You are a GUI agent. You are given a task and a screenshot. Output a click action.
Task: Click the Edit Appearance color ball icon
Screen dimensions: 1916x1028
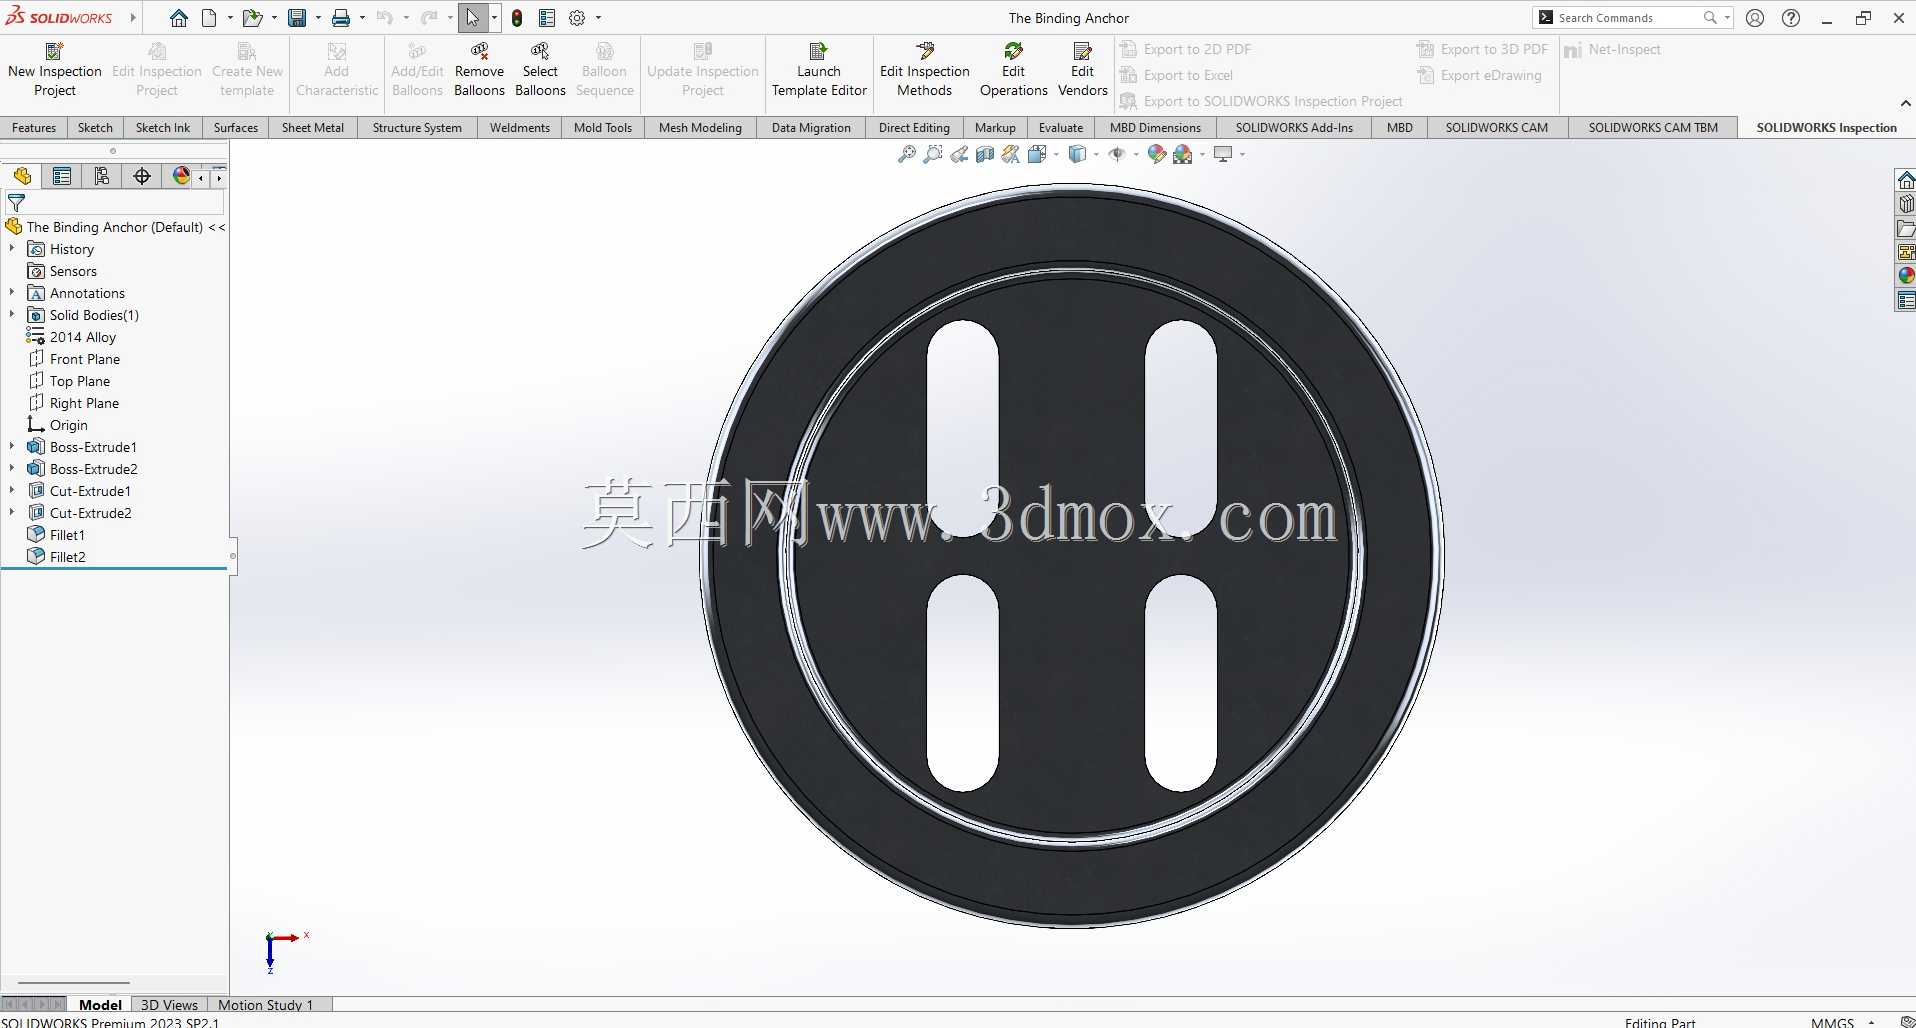[x=1157, y=154]
